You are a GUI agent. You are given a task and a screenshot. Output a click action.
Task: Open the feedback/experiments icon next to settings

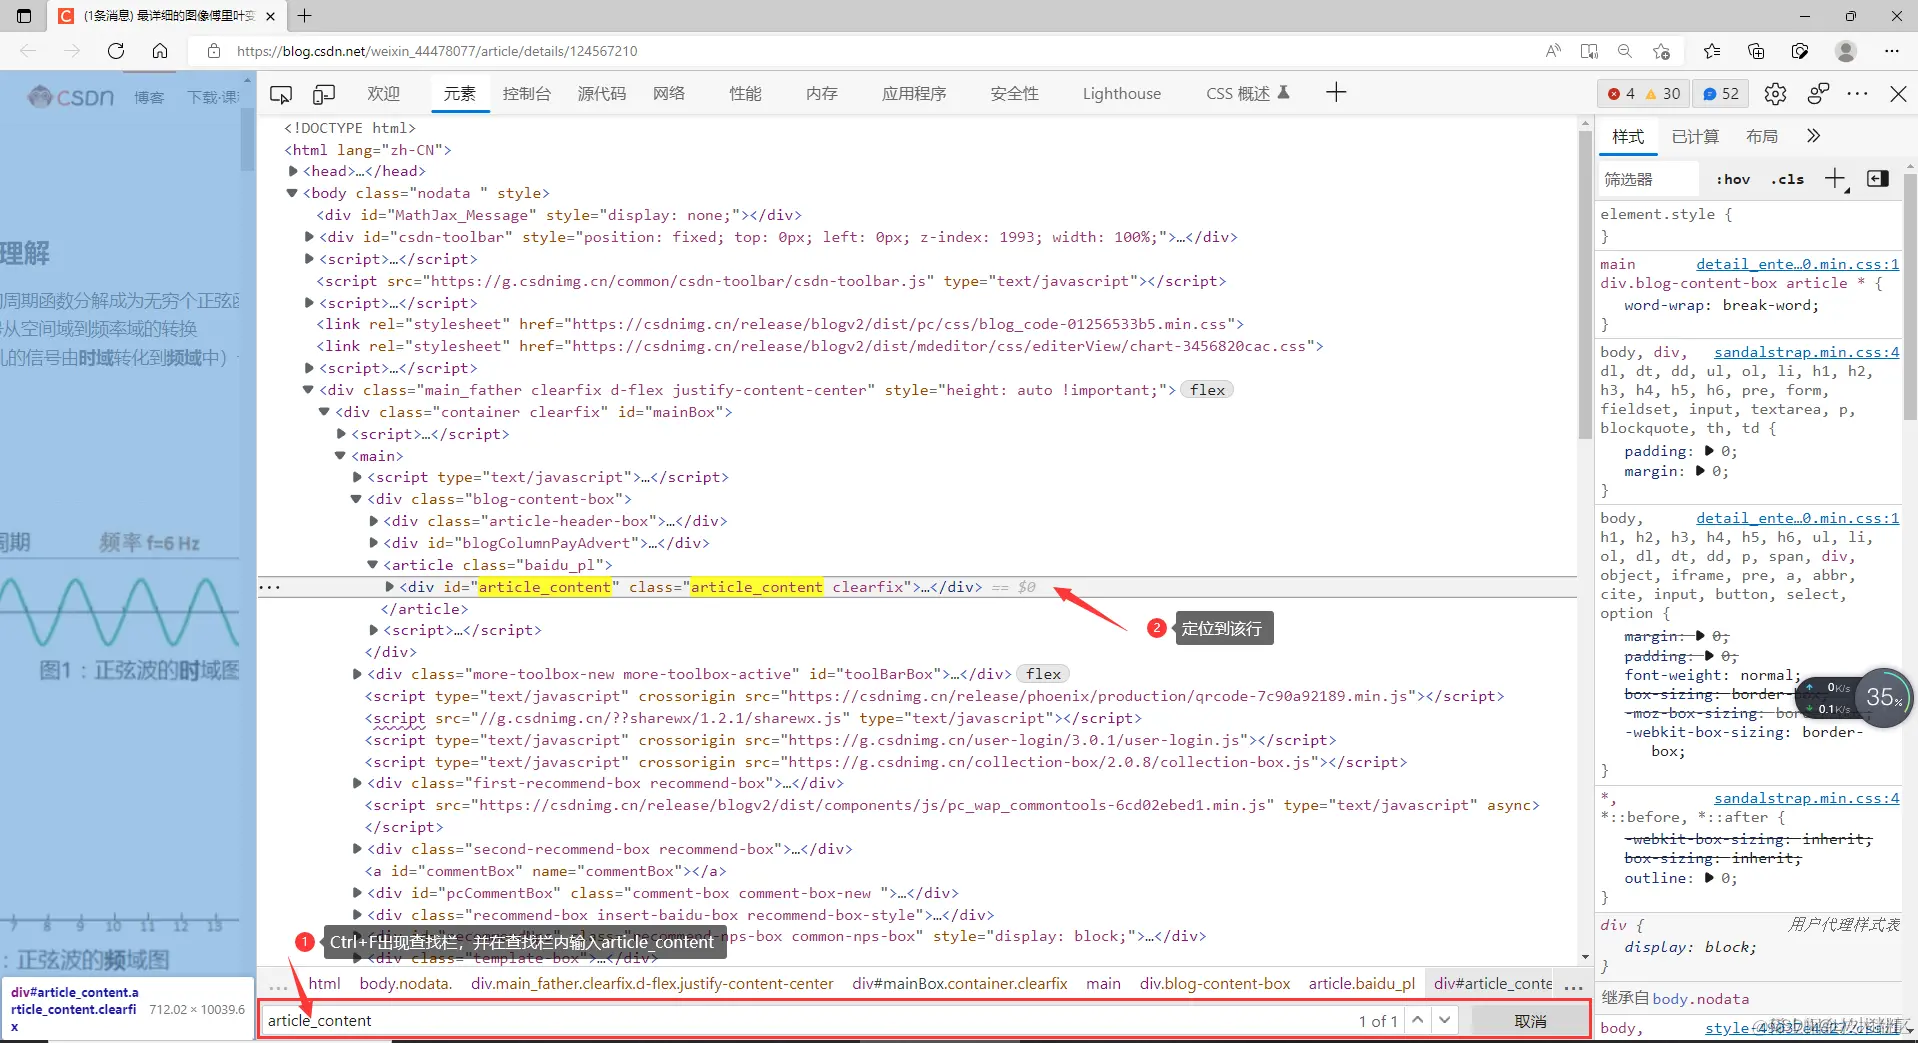(x=1818, y=94)
